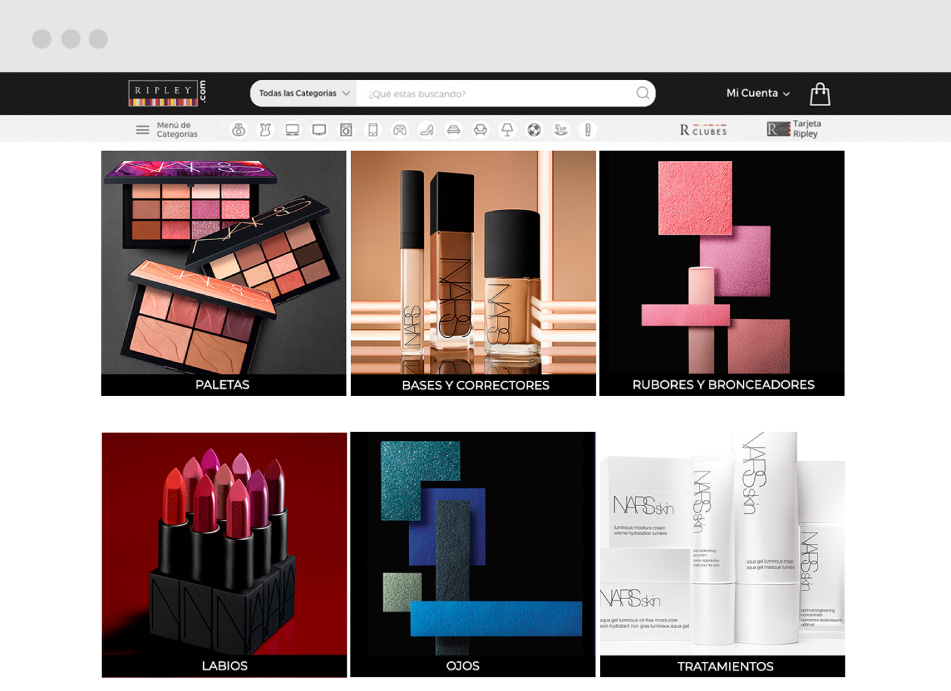The height and width of the screenshot is (691, 951).
Task: Select the washing machine appliances icon
Action: (346, 130)
